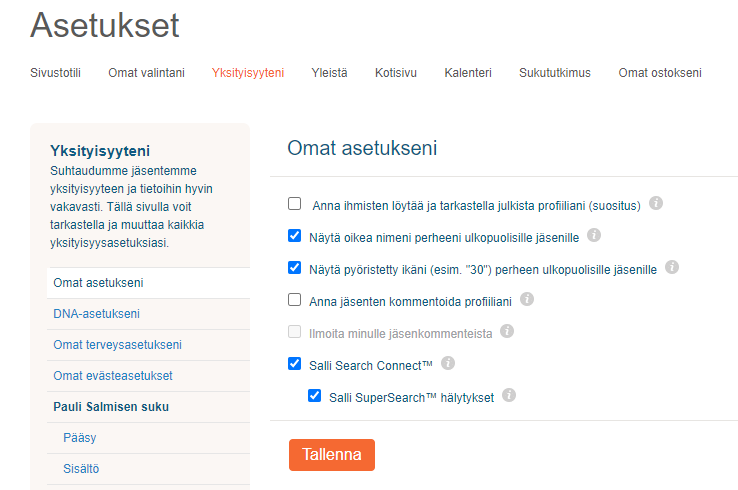Open info icon for SuperSearch hälytykset
This screenshot has width=738, height=490.
(x=509, y=395)
